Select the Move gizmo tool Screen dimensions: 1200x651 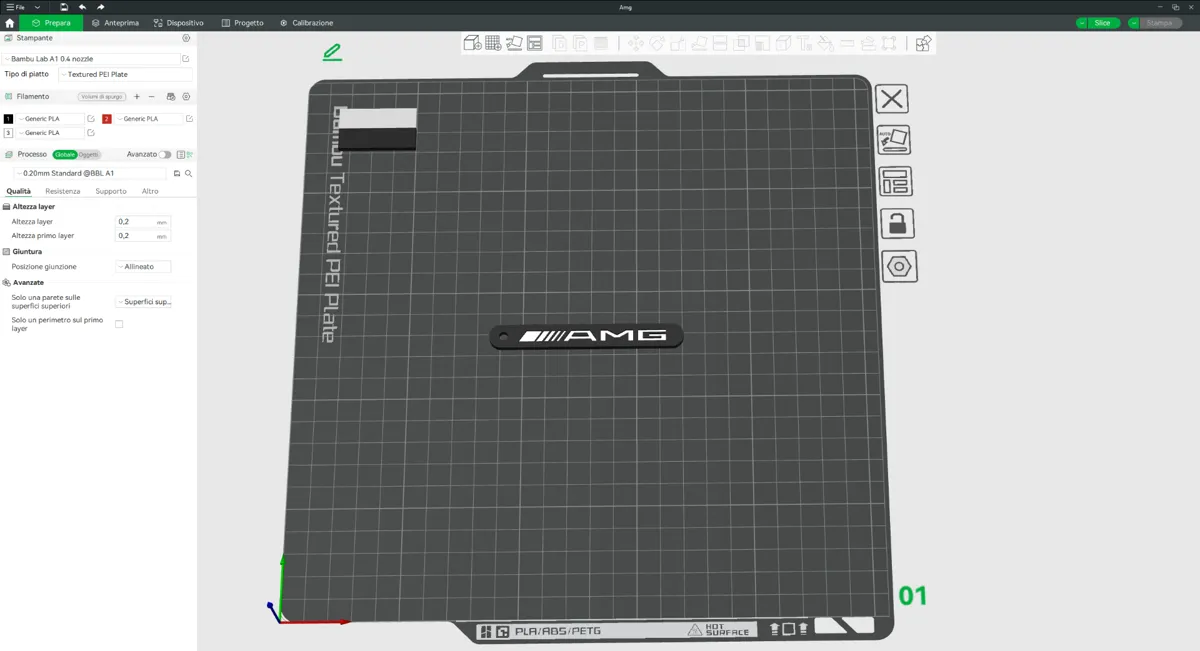[635, 43]
